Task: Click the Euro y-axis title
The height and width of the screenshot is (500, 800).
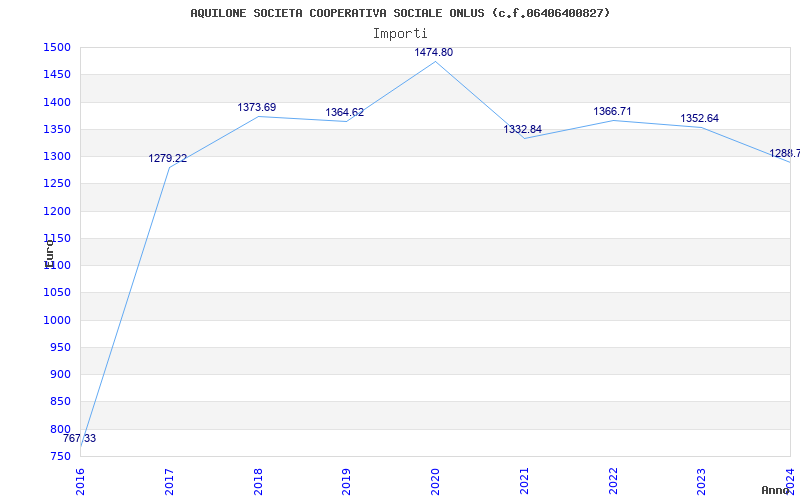Action: coord(49,254)
